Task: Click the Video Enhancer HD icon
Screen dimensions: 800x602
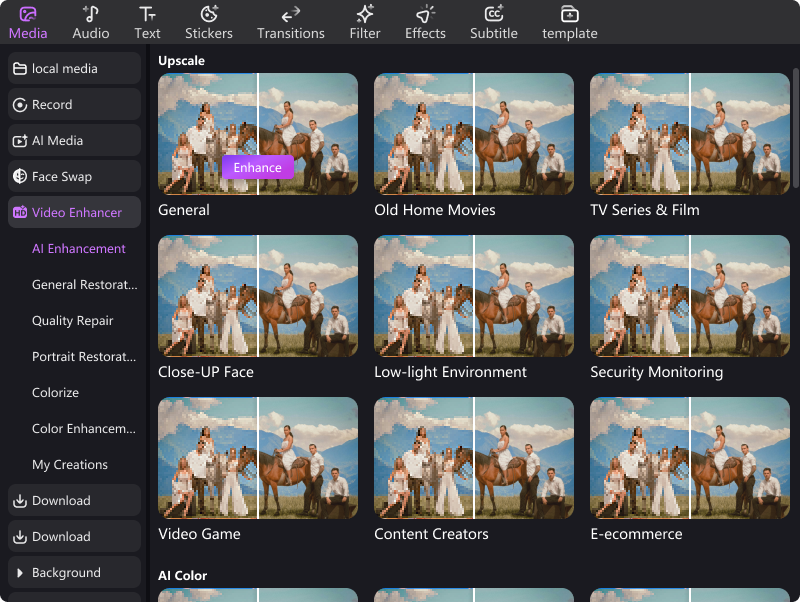Action: [x=20, y=212]
